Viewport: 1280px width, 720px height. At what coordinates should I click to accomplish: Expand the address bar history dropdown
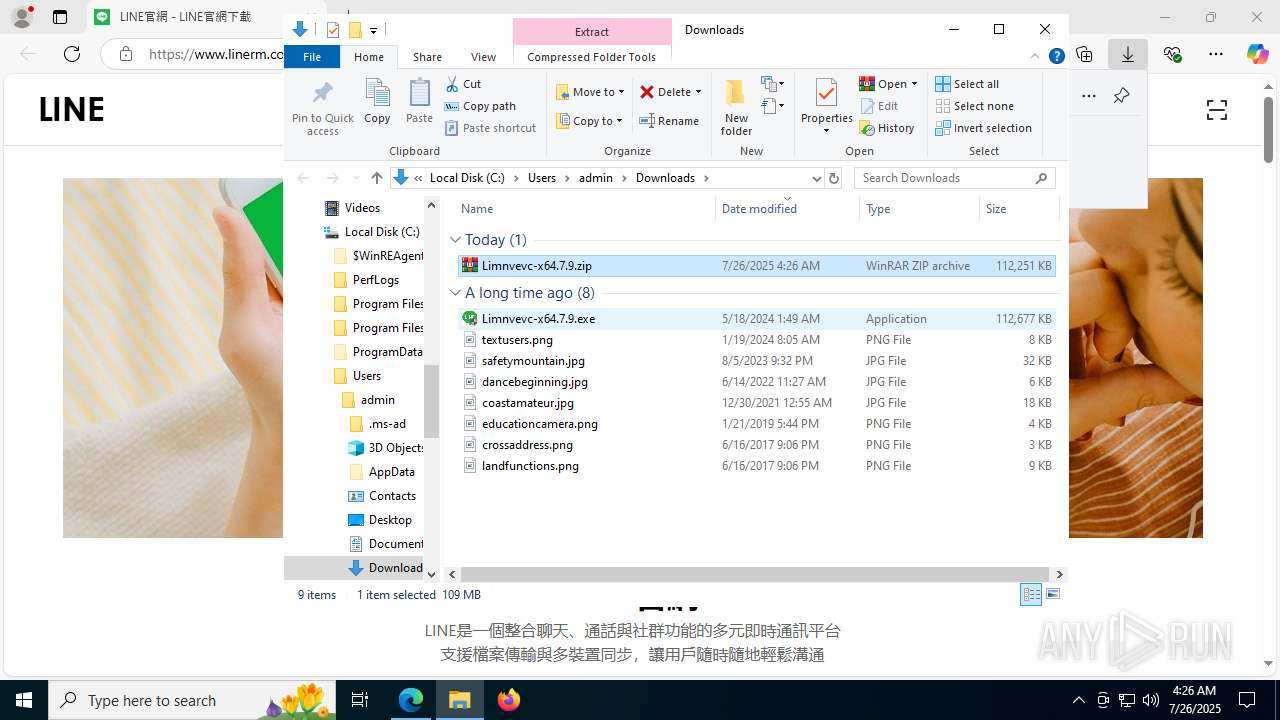pyautogui.click(x=816, y=178)
